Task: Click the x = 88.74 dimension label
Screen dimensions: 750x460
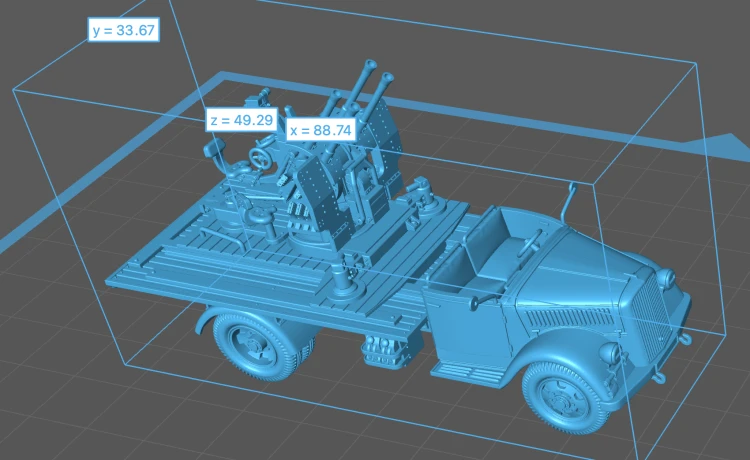Action: (x=321, y=130)
